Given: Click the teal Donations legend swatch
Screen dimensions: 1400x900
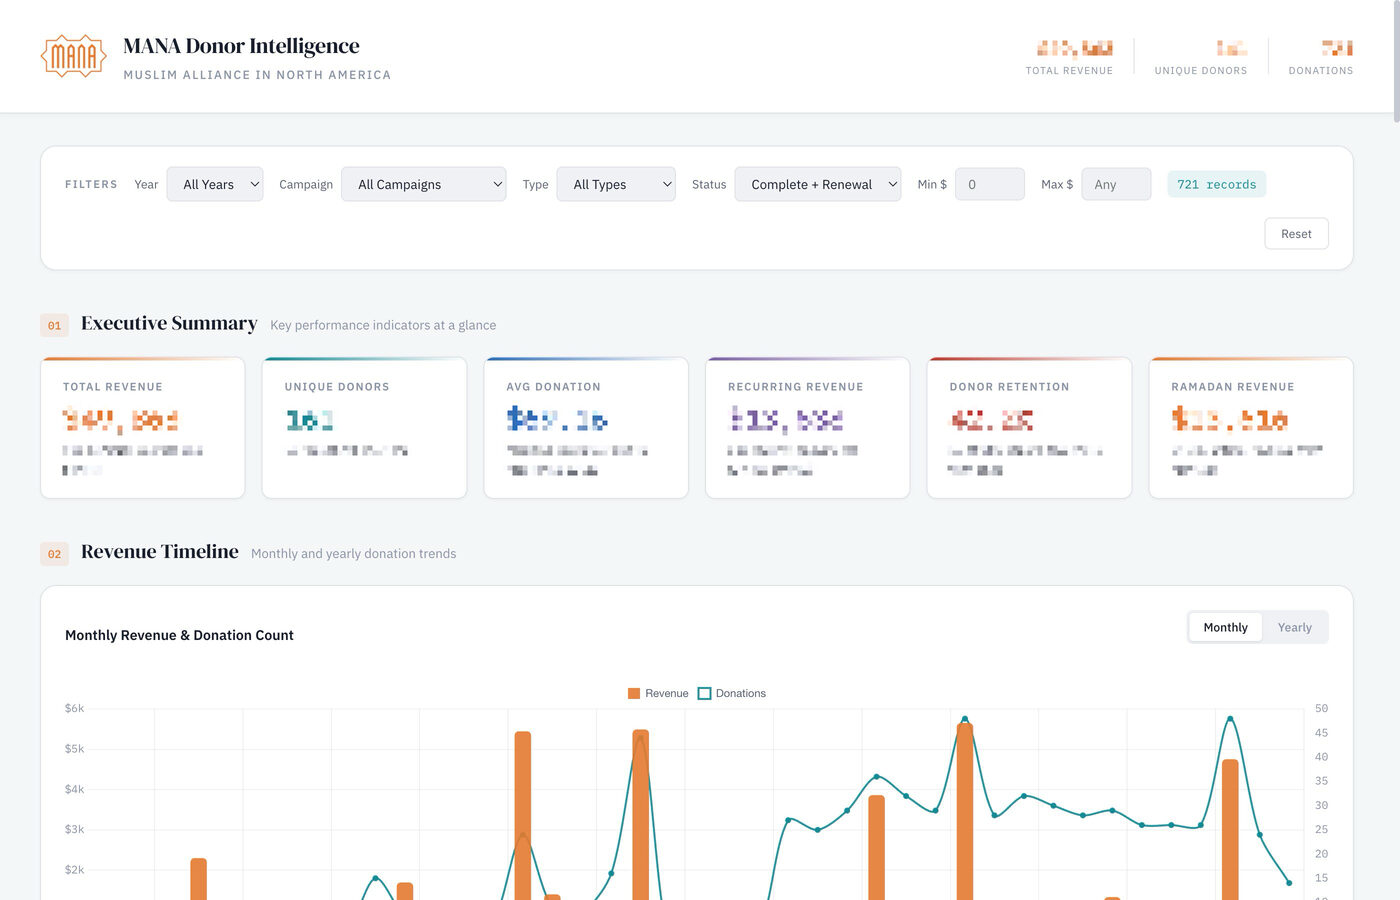Looking at the screenshot, I should [x=704, y=693].
